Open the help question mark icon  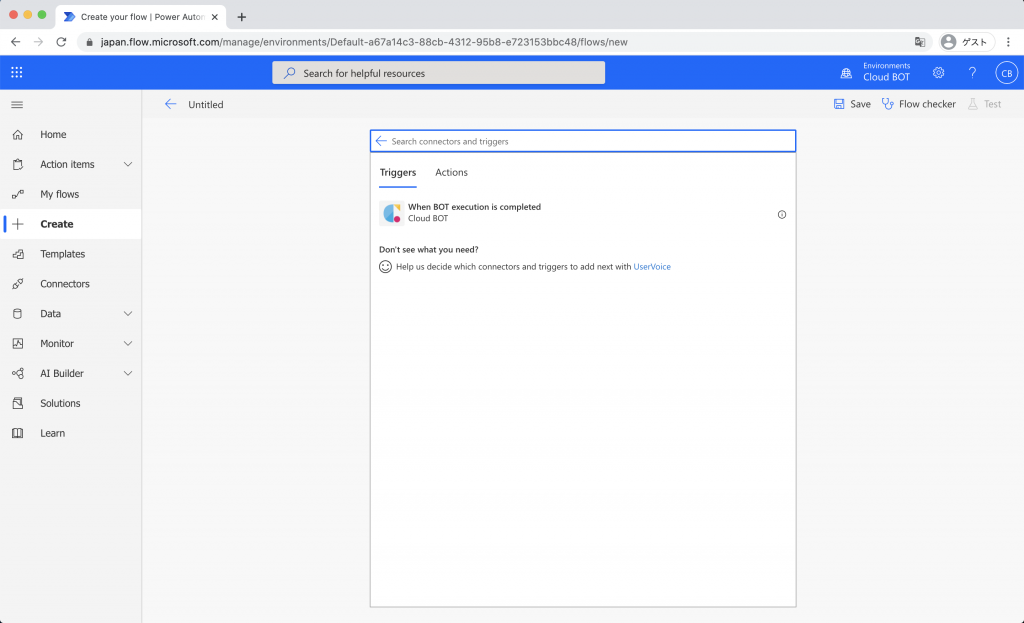972,72
